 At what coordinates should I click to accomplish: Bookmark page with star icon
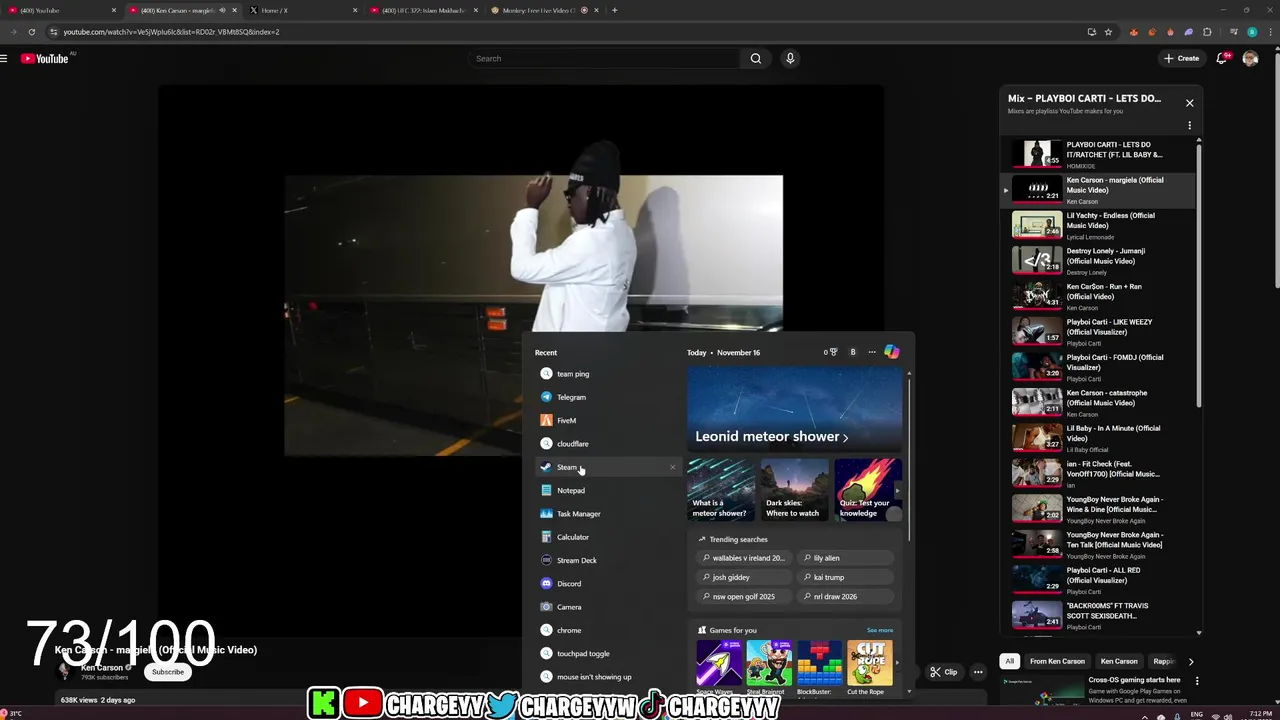(1108, 32)
